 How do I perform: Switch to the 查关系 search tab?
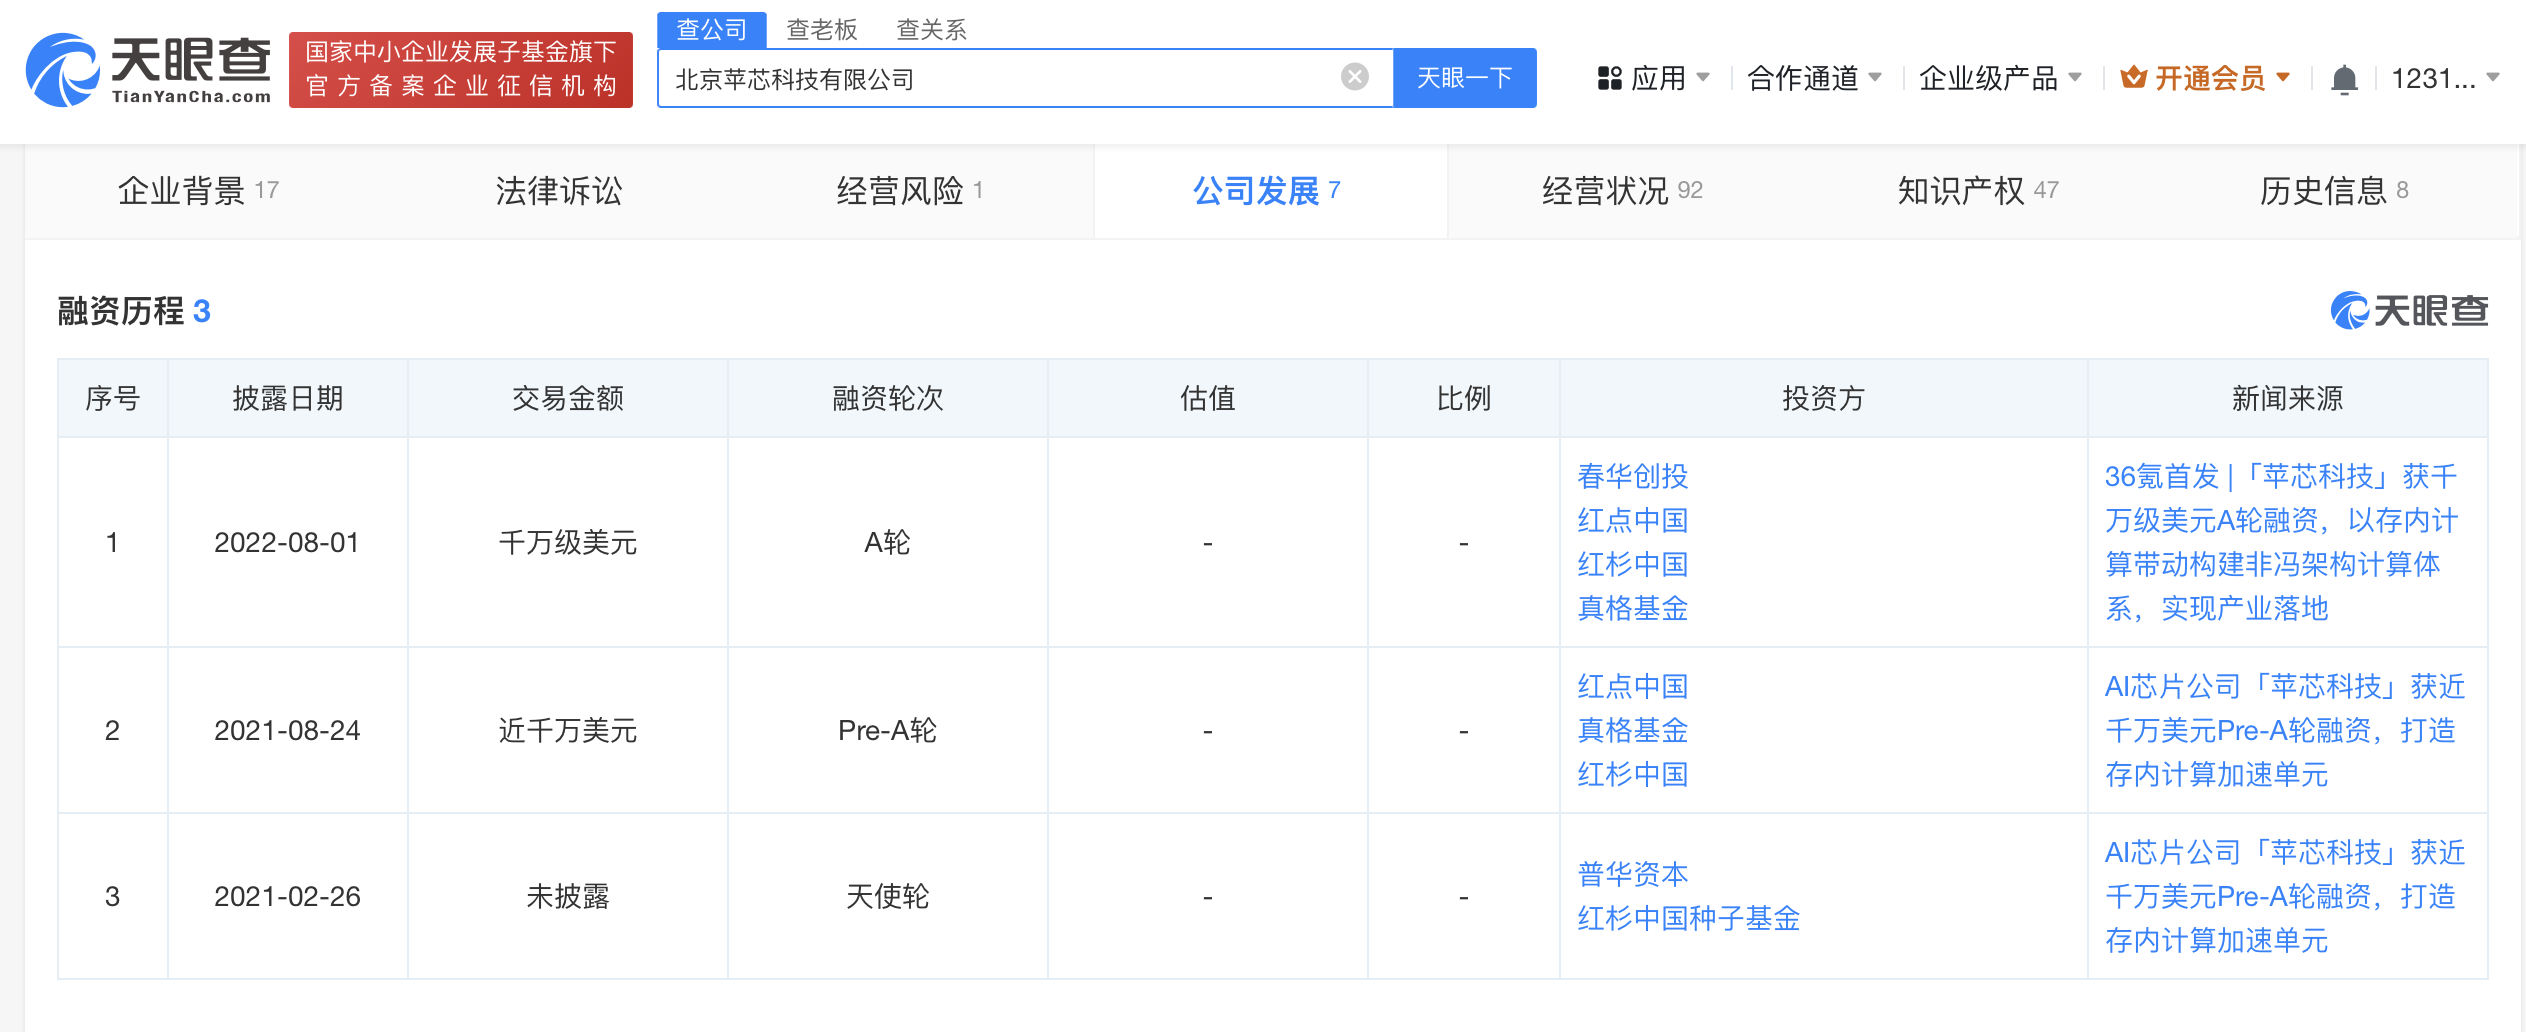point(931,30)
